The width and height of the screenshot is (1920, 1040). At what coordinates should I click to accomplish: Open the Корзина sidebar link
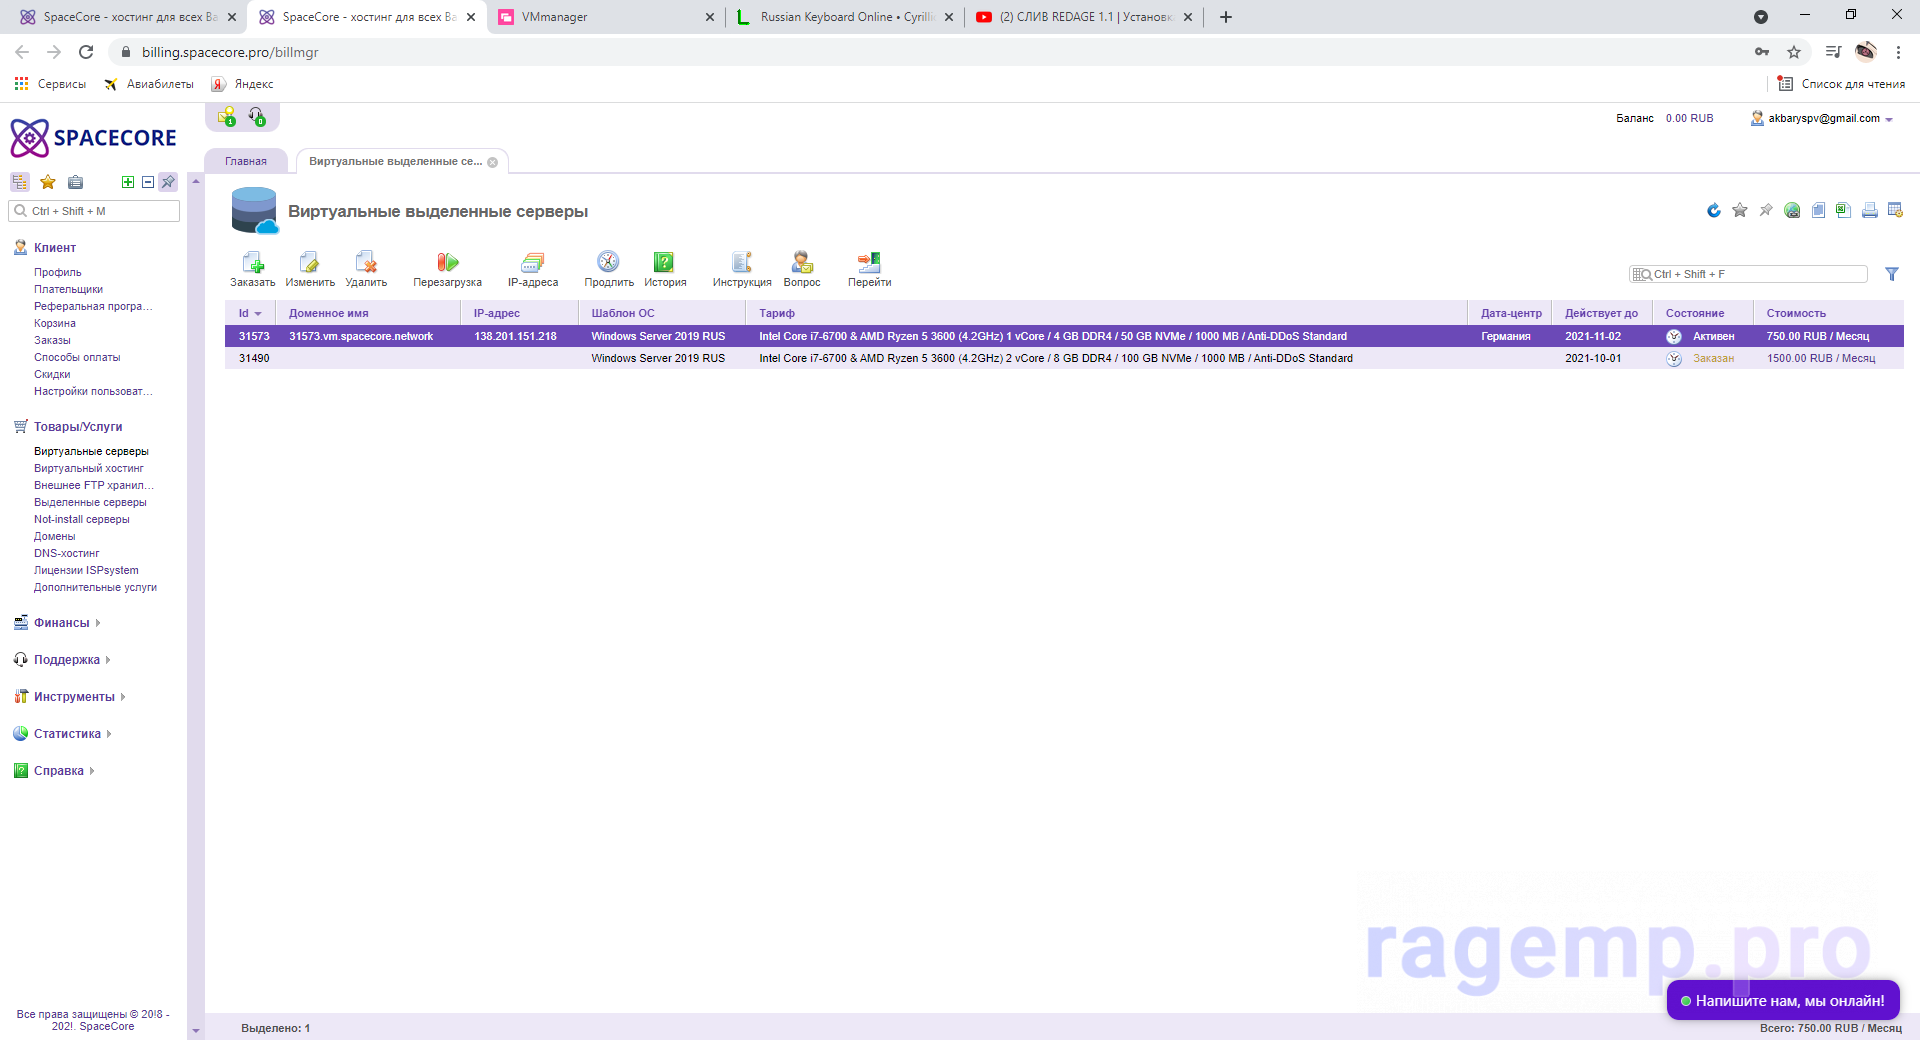tap(55, 323)
